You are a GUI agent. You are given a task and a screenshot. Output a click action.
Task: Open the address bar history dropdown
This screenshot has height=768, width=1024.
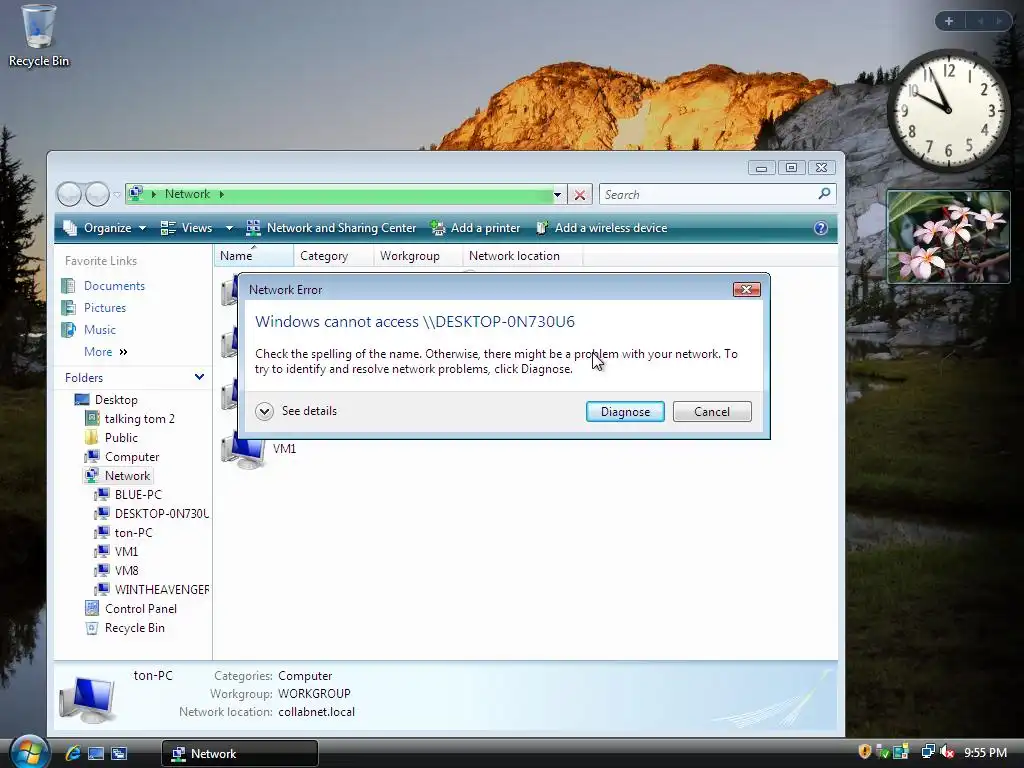pyautogui.click(x=557, y=195)
